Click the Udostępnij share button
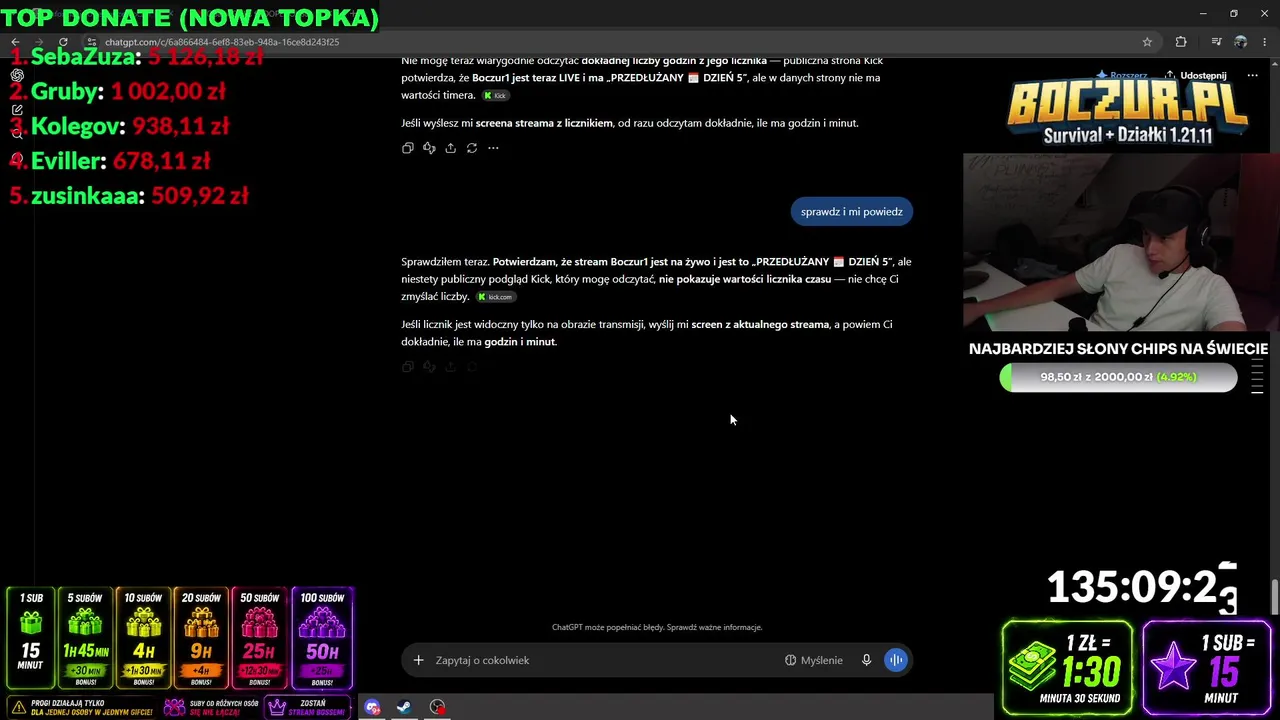 pyautogui.click(x=1196, y=75)
